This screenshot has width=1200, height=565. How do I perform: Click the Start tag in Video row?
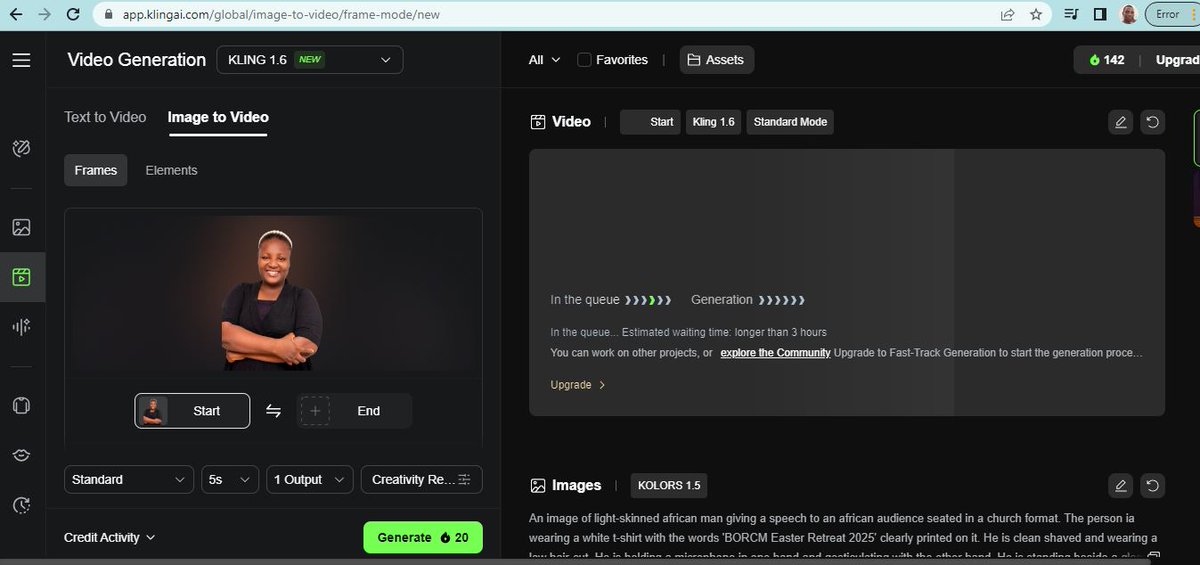(650, 122)
